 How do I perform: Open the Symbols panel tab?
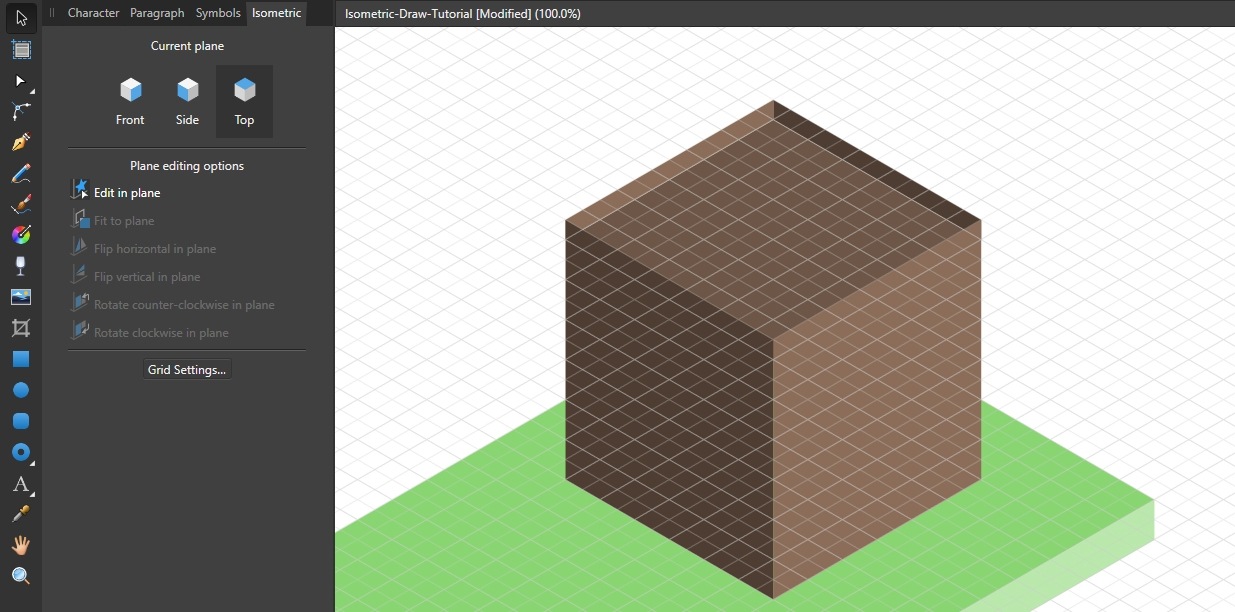point(218,13)
